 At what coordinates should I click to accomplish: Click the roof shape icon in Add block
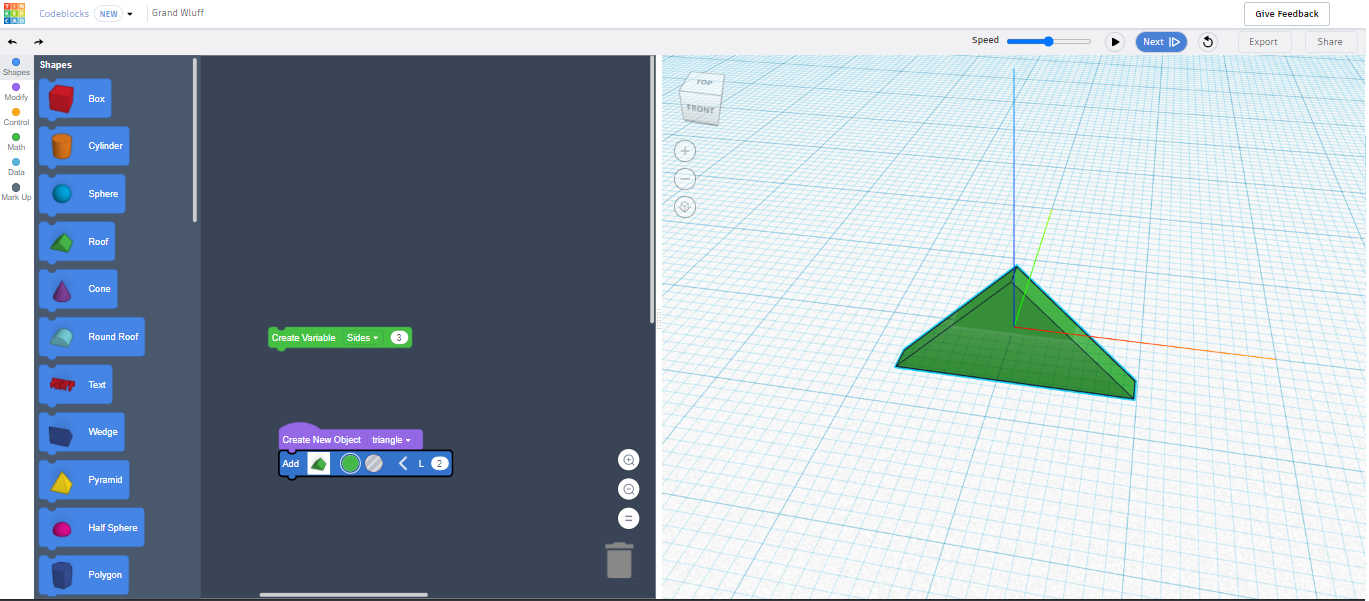(x=319, y=464)
